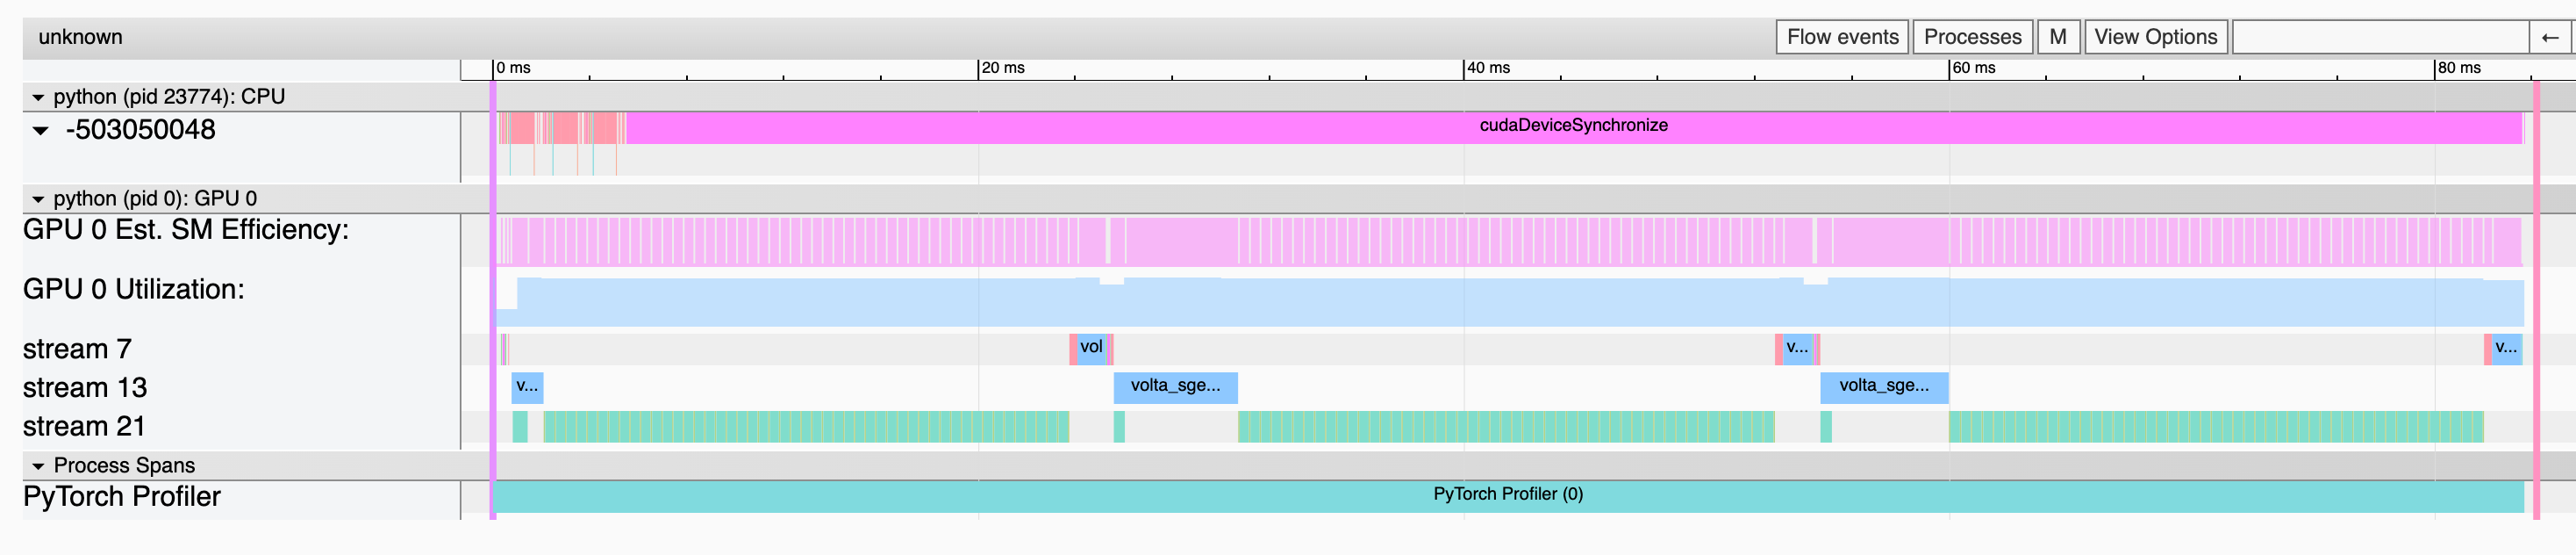Image resolution: width=2576 pixels, height=555 pixels.
Task: Click the M metadata button
Action: 2058,37
